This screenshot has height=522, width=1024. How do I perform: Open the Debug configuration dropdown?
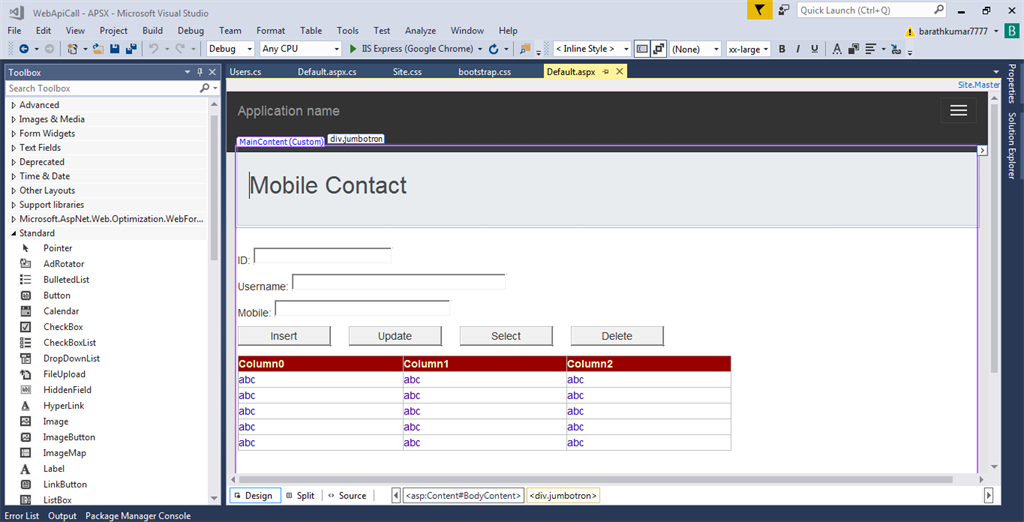[230, 49]
